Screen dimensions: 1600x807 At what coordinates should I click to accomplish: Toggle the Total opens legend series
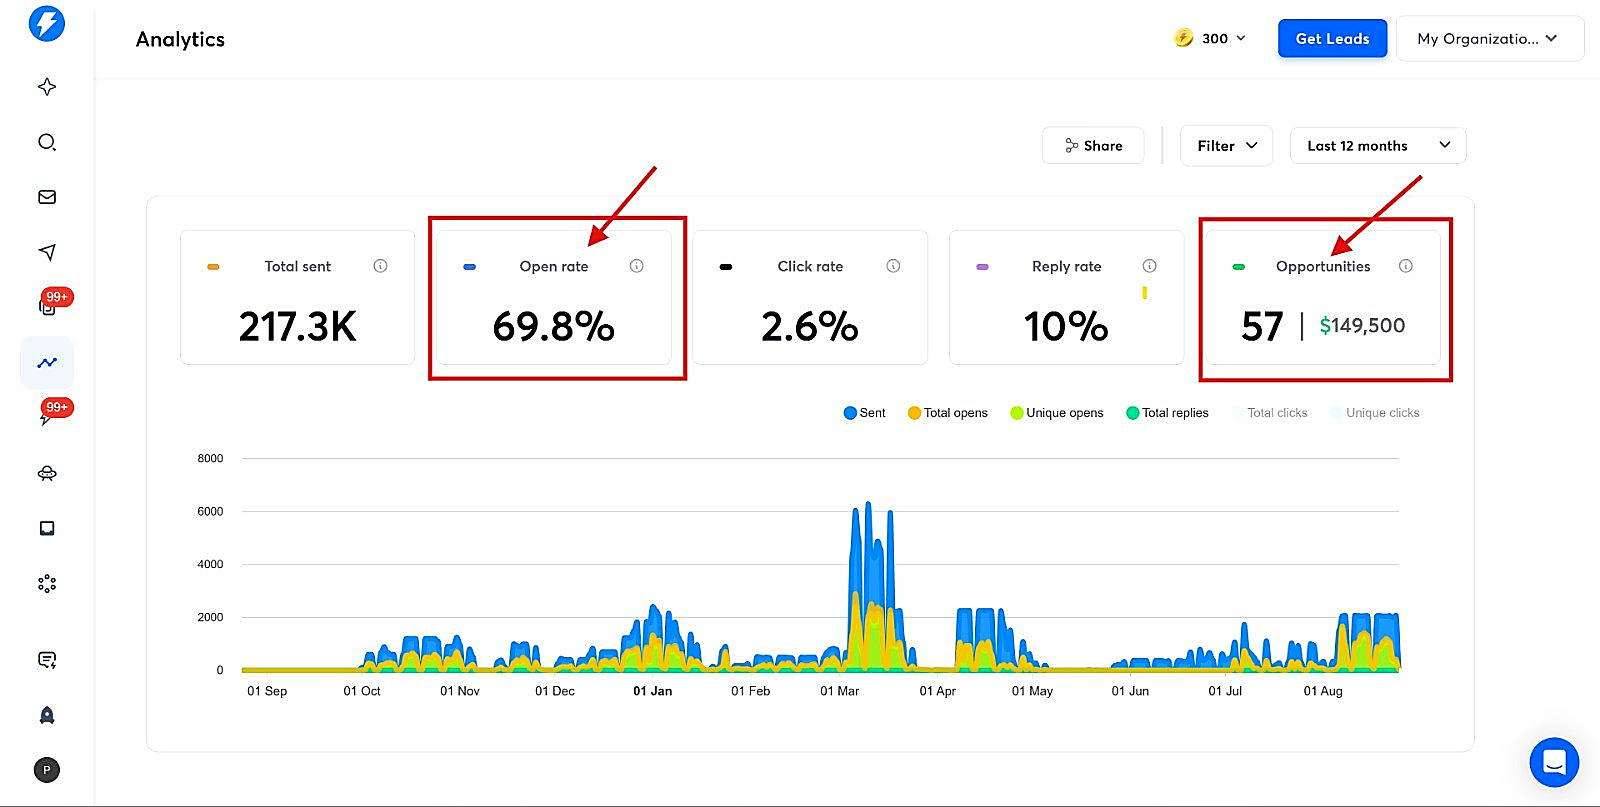(947, 413)
